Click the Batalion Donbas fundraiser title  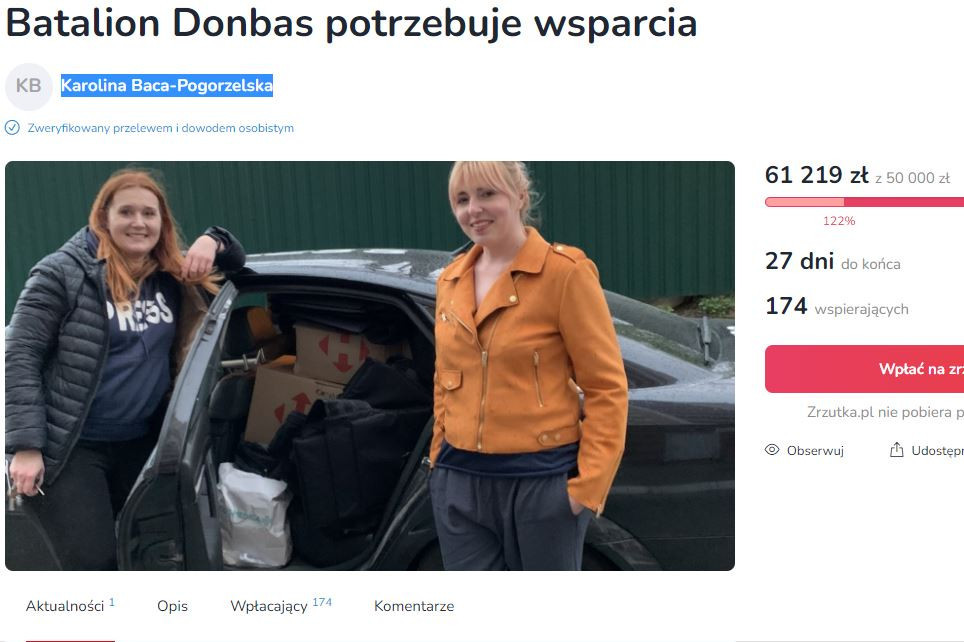(x=351, y=23)
